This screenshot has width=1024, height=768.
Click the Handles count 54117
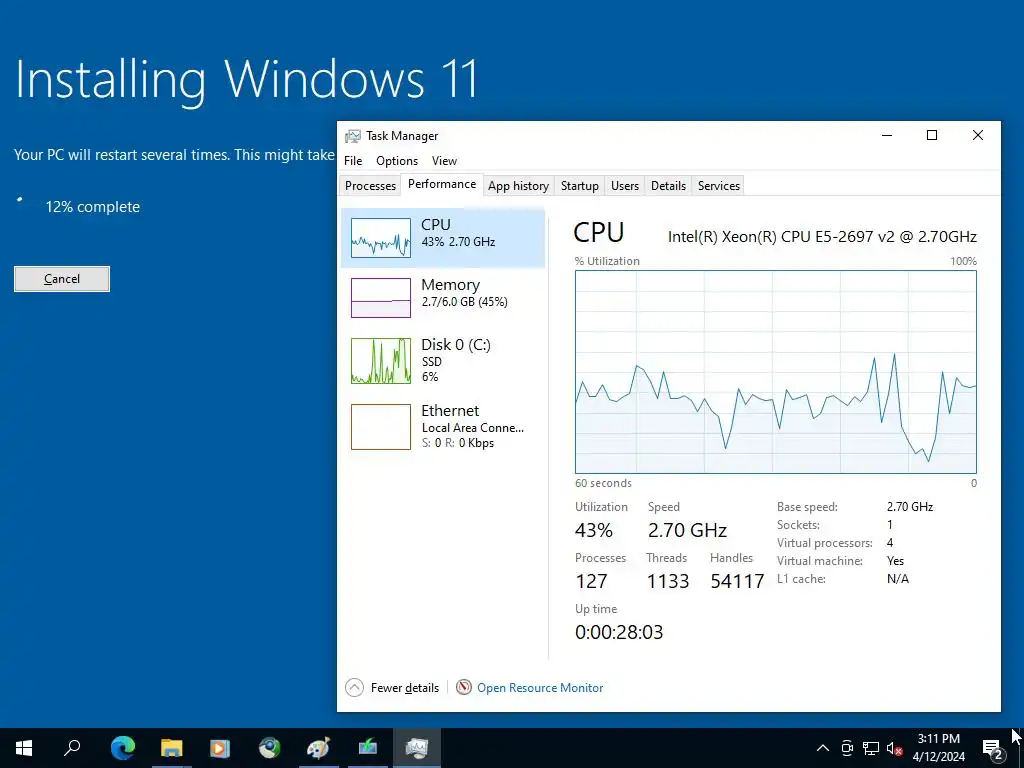pos(737,581)
